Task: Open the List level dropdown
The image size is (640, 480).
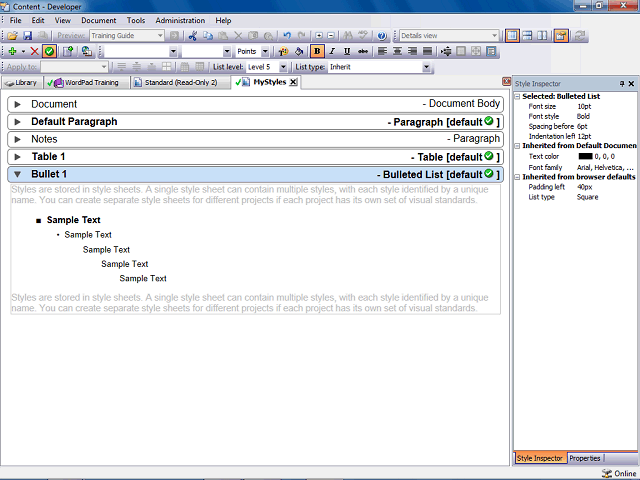Action: click(x=283, y=67)
